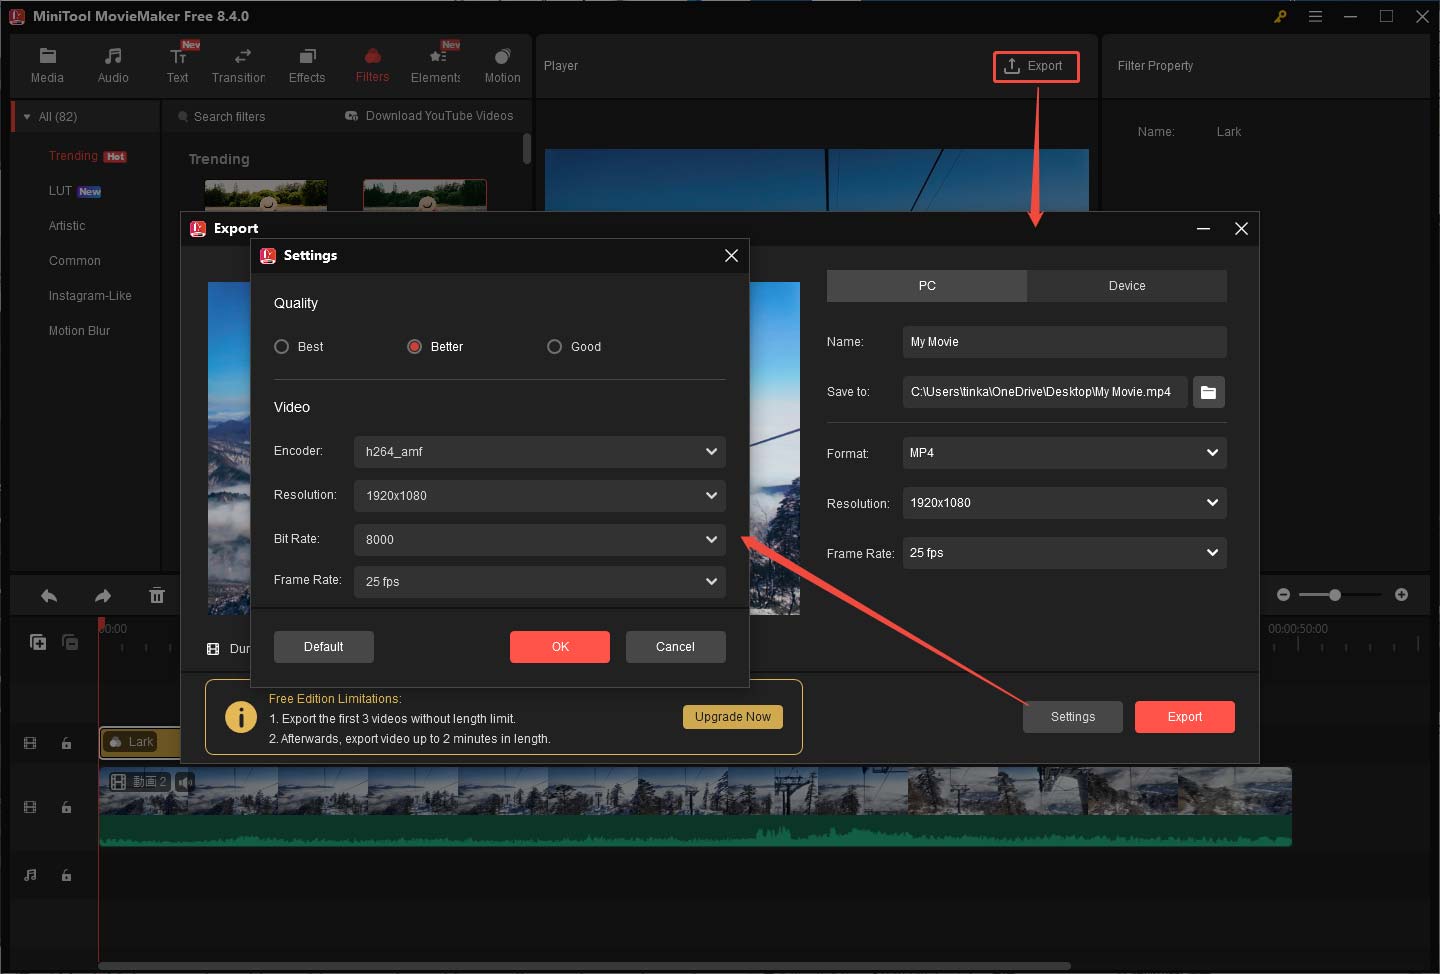Image resolution: width=1440 pixels, height=974 pixels.
Task: Lock the Lark video track
Action: click(66, 743)
